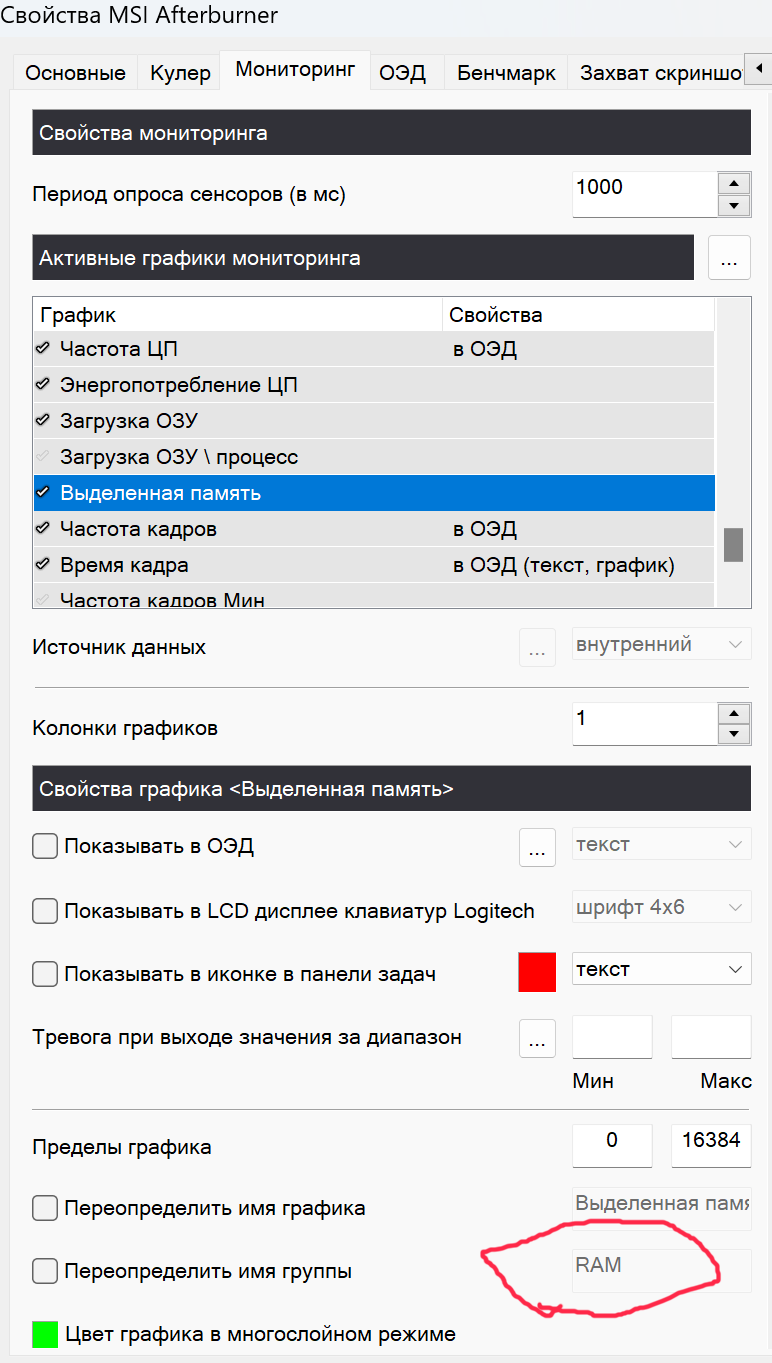
Task: Toggle checkmark beside Частота ЦП graph
Action: 42,349
